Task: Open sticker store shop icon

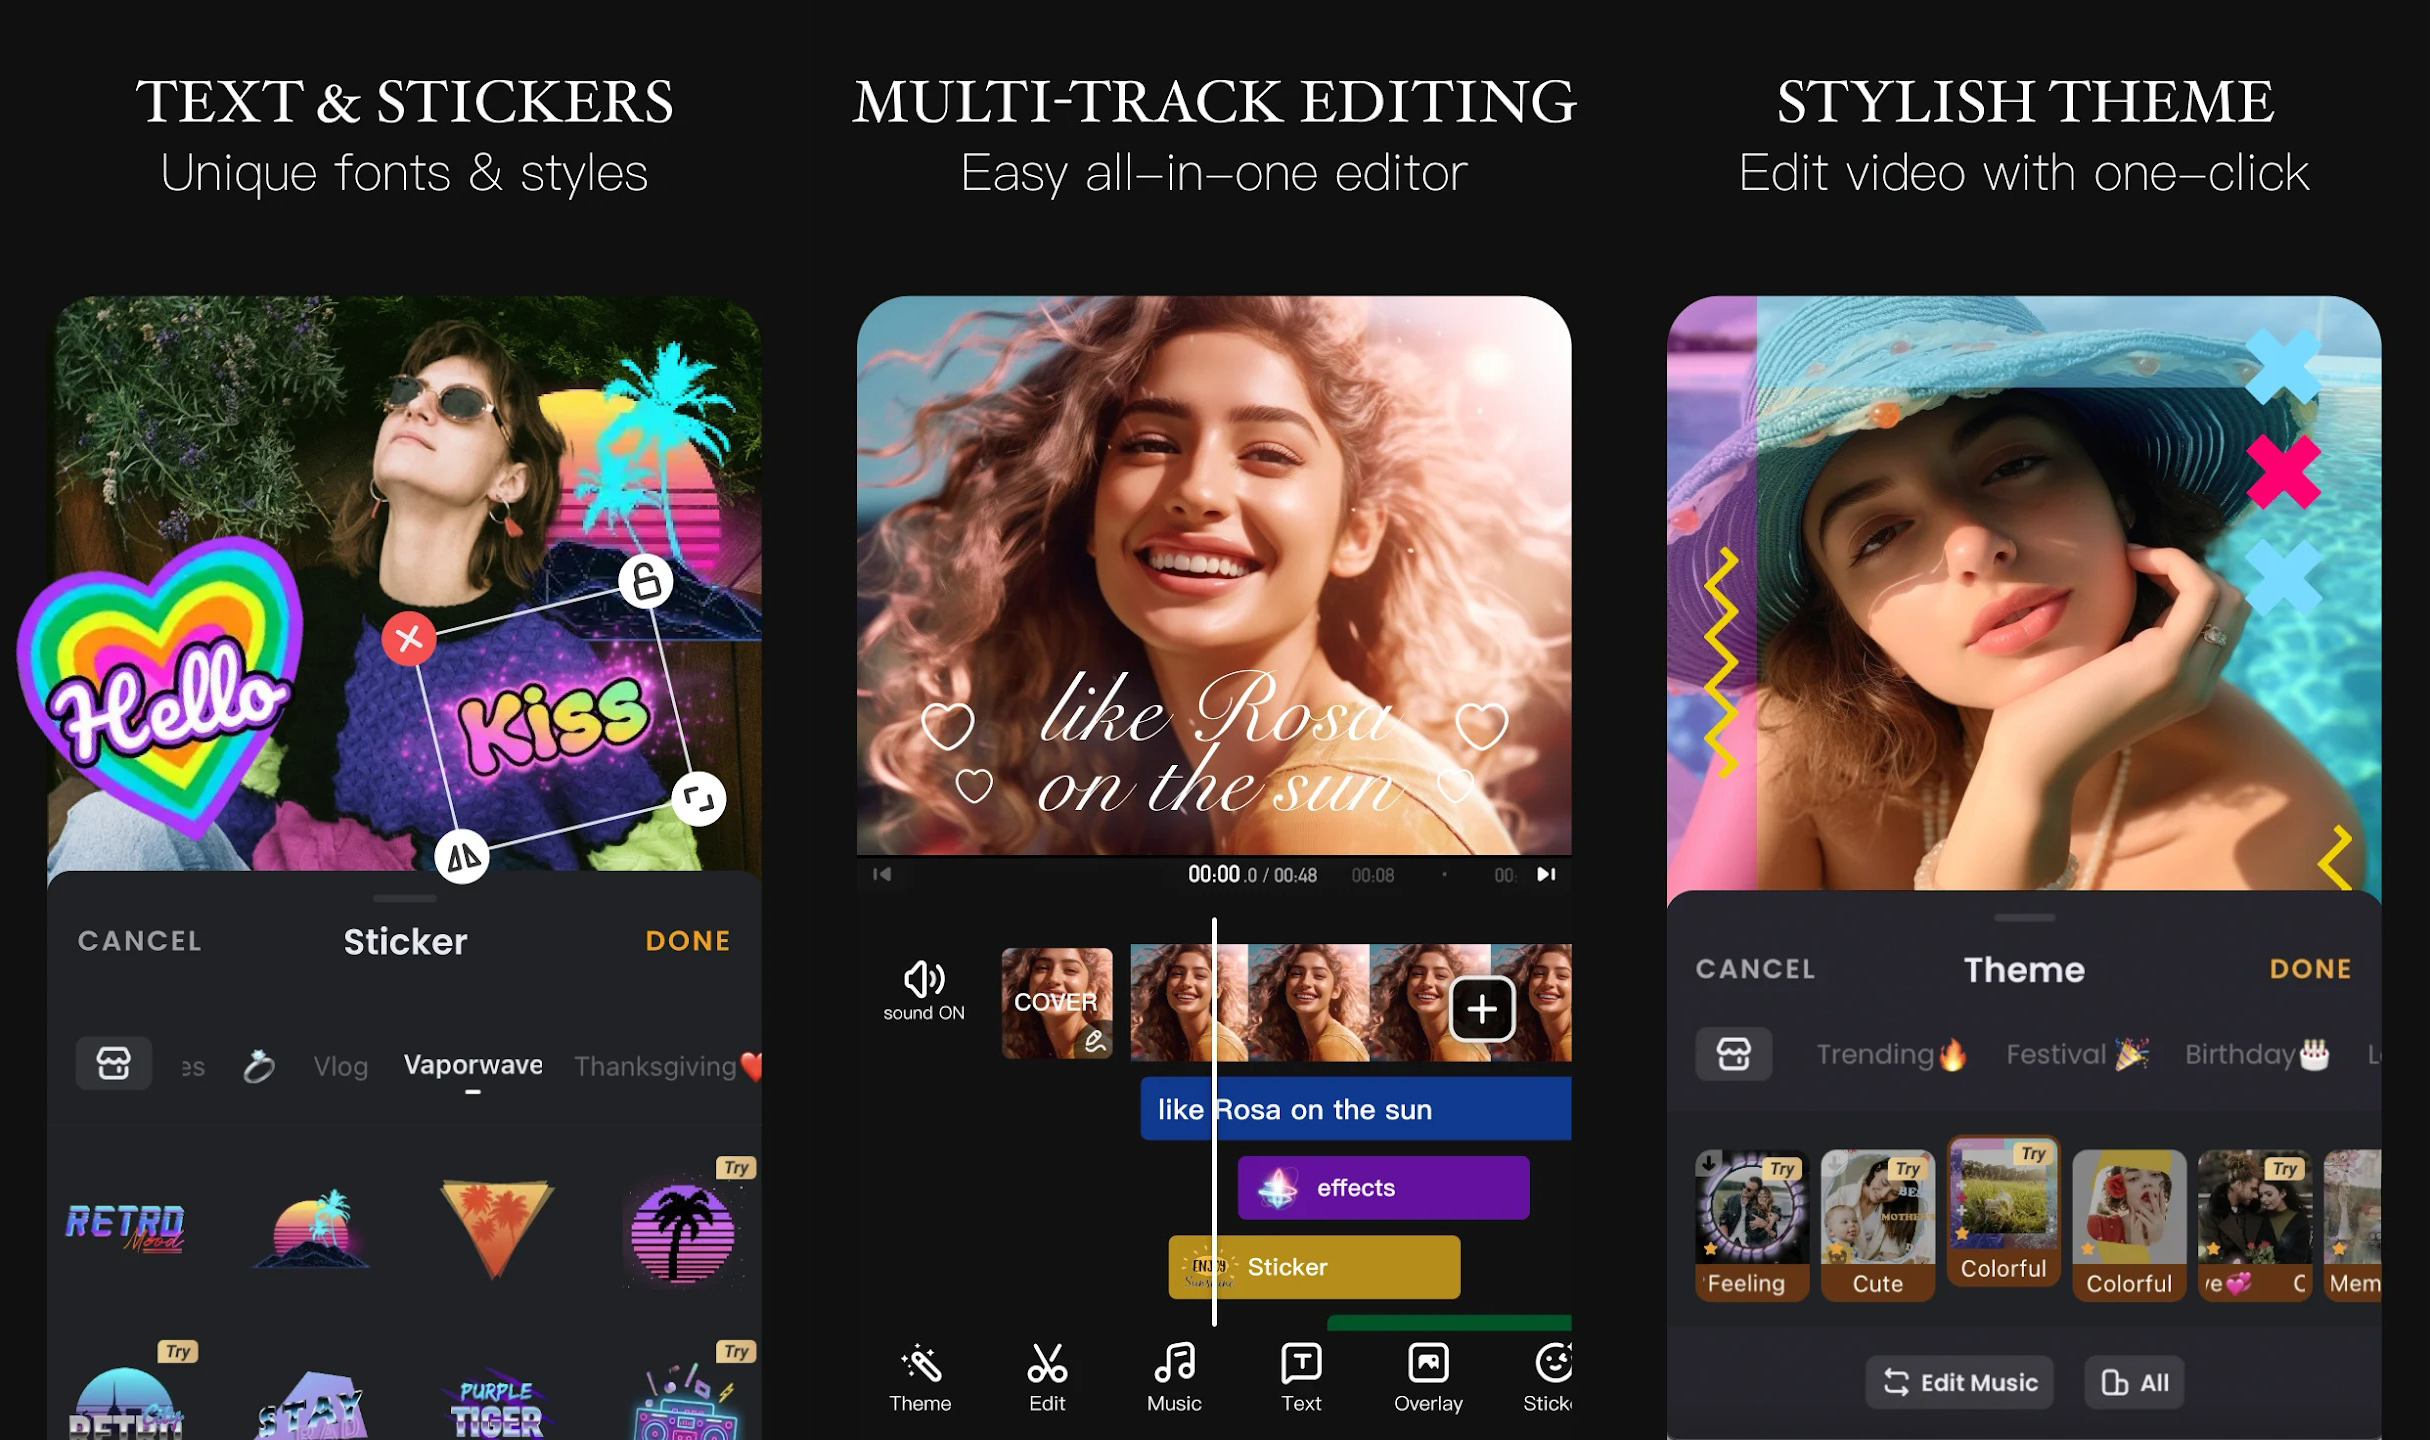Action: tap(114, 1062)
